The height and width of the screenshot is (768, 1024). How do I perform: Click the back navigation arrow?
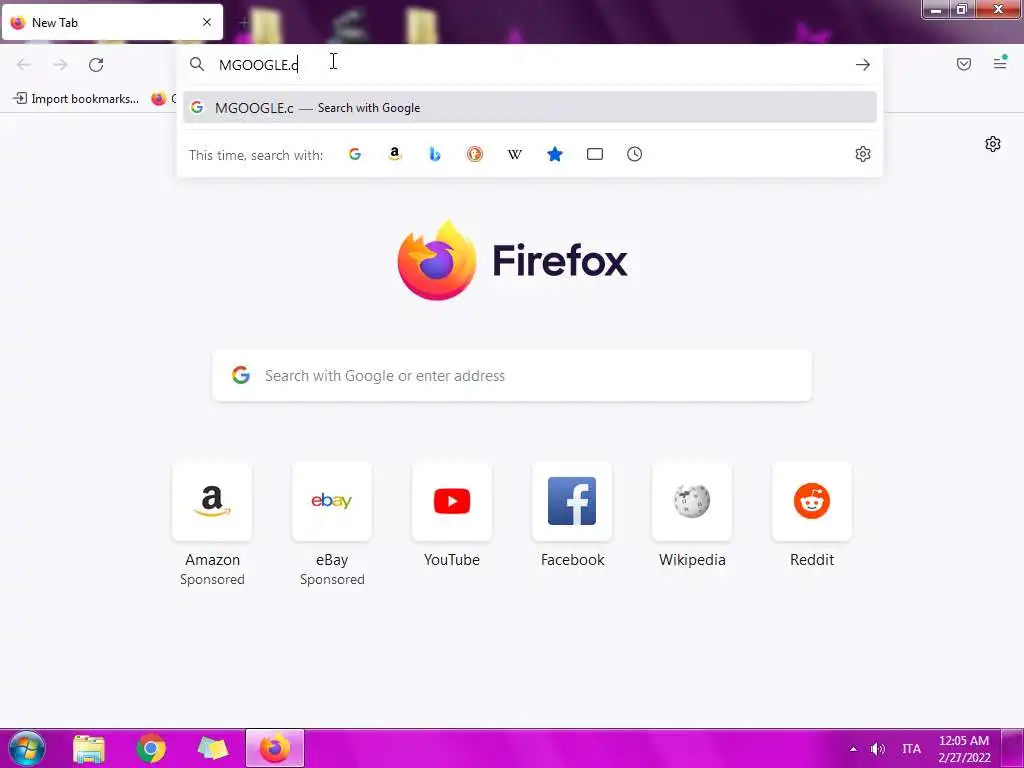[24, 65]
